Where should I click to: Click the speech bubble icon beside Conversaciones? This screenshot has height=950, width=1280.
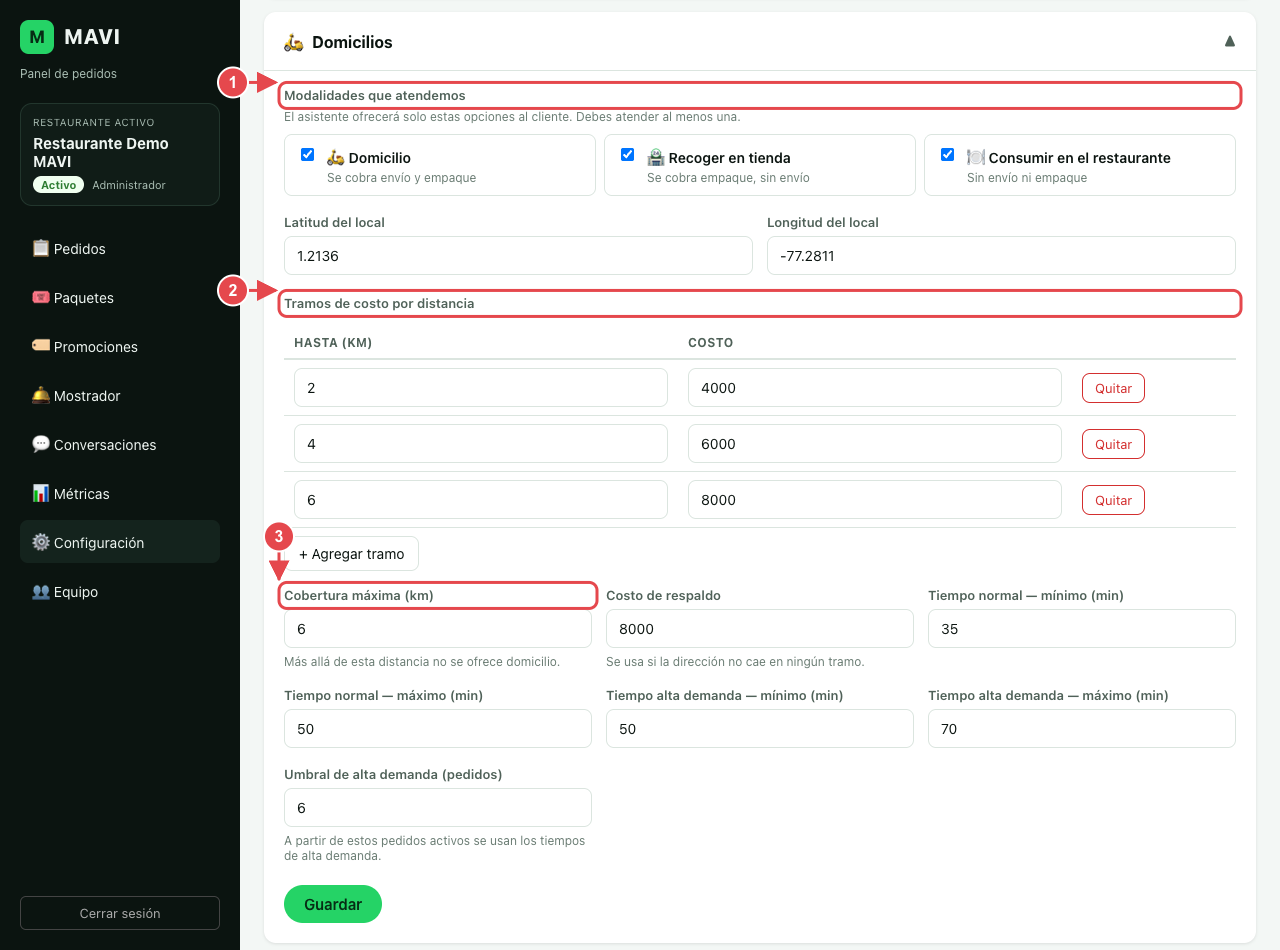pyautogui.click(x=41, y=444)
